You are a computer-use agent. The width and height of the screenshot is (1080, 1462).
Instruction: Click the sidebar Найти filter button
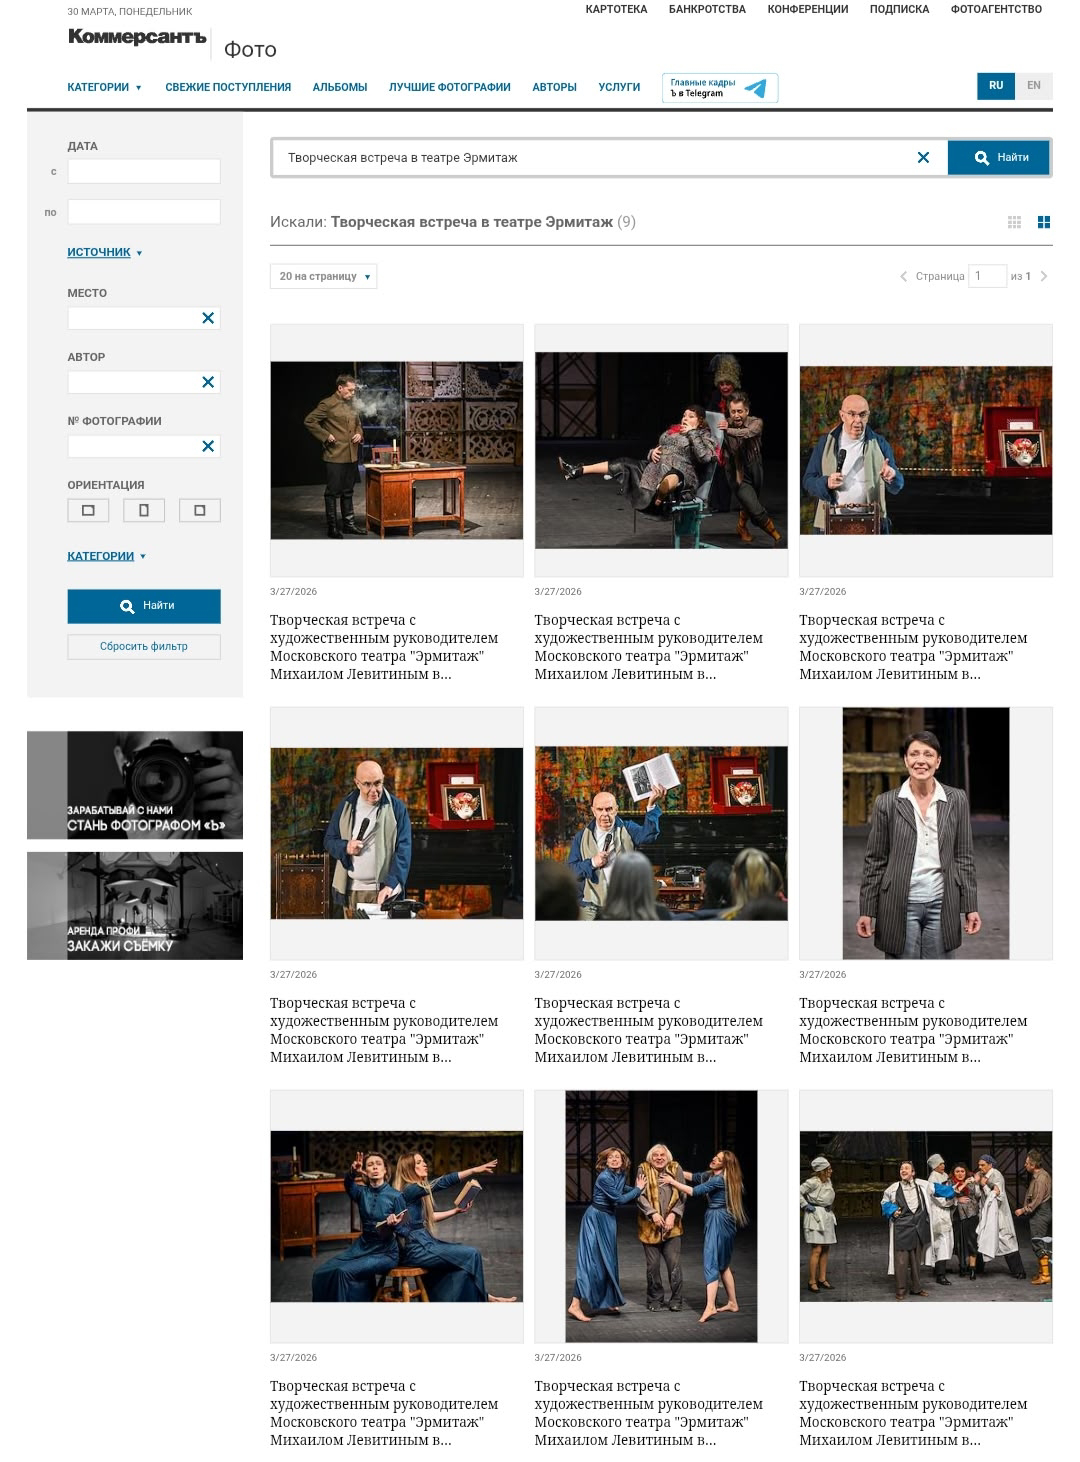coord(144,606)
